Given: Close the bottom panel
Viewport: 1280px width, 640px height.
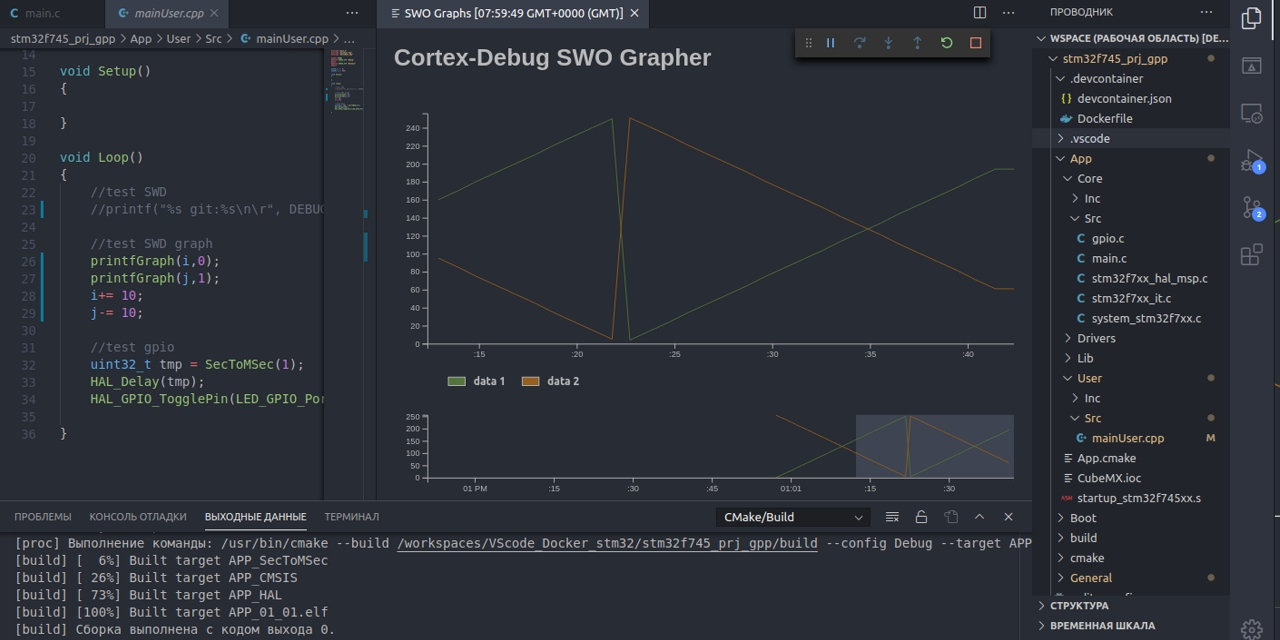Looking at the screenshot, I should (1008, 517).
